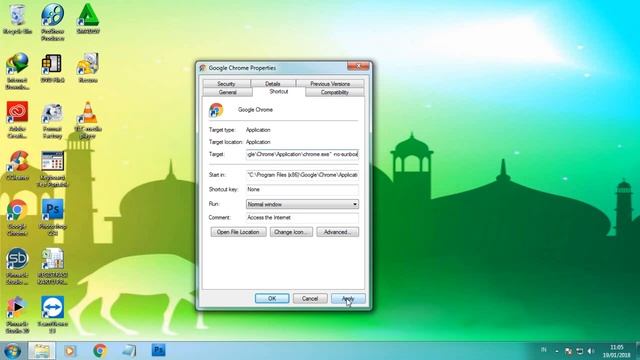The image size is (640, 360).
Task: Open the Pinnacle Studio 'sb' desktop shortcut
Action: pyautogui.click(x=17, y=266)
